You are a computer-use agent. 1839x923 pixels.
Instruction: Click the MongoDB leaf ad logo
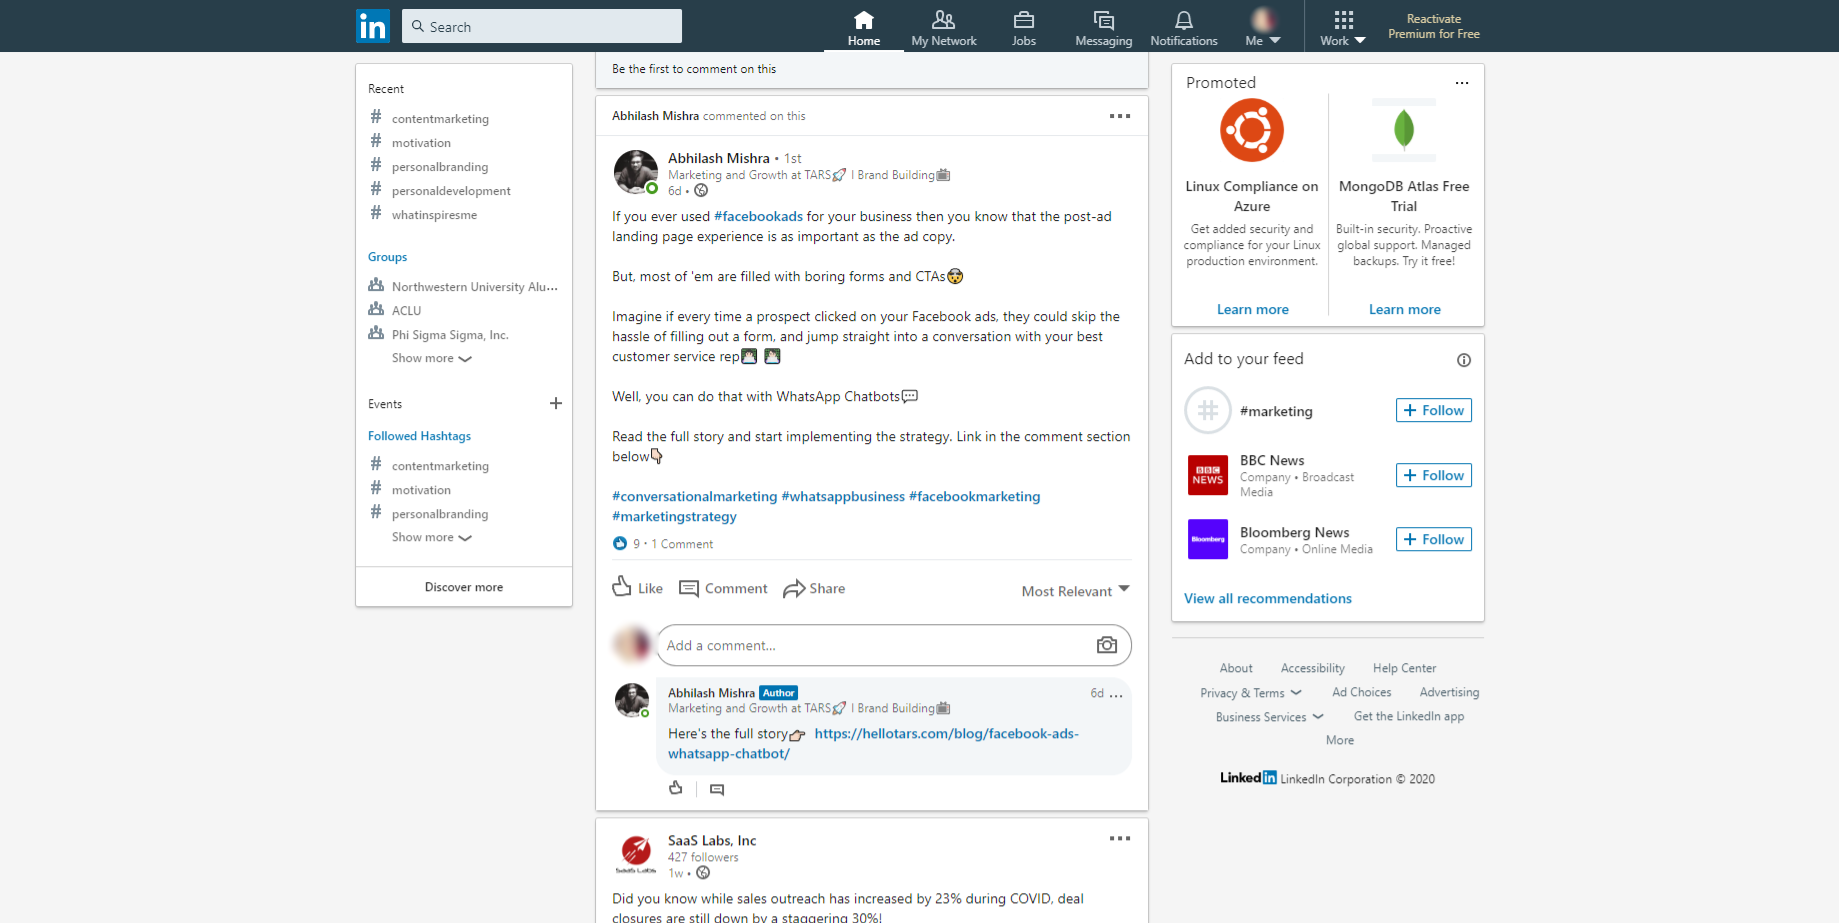1404,130
